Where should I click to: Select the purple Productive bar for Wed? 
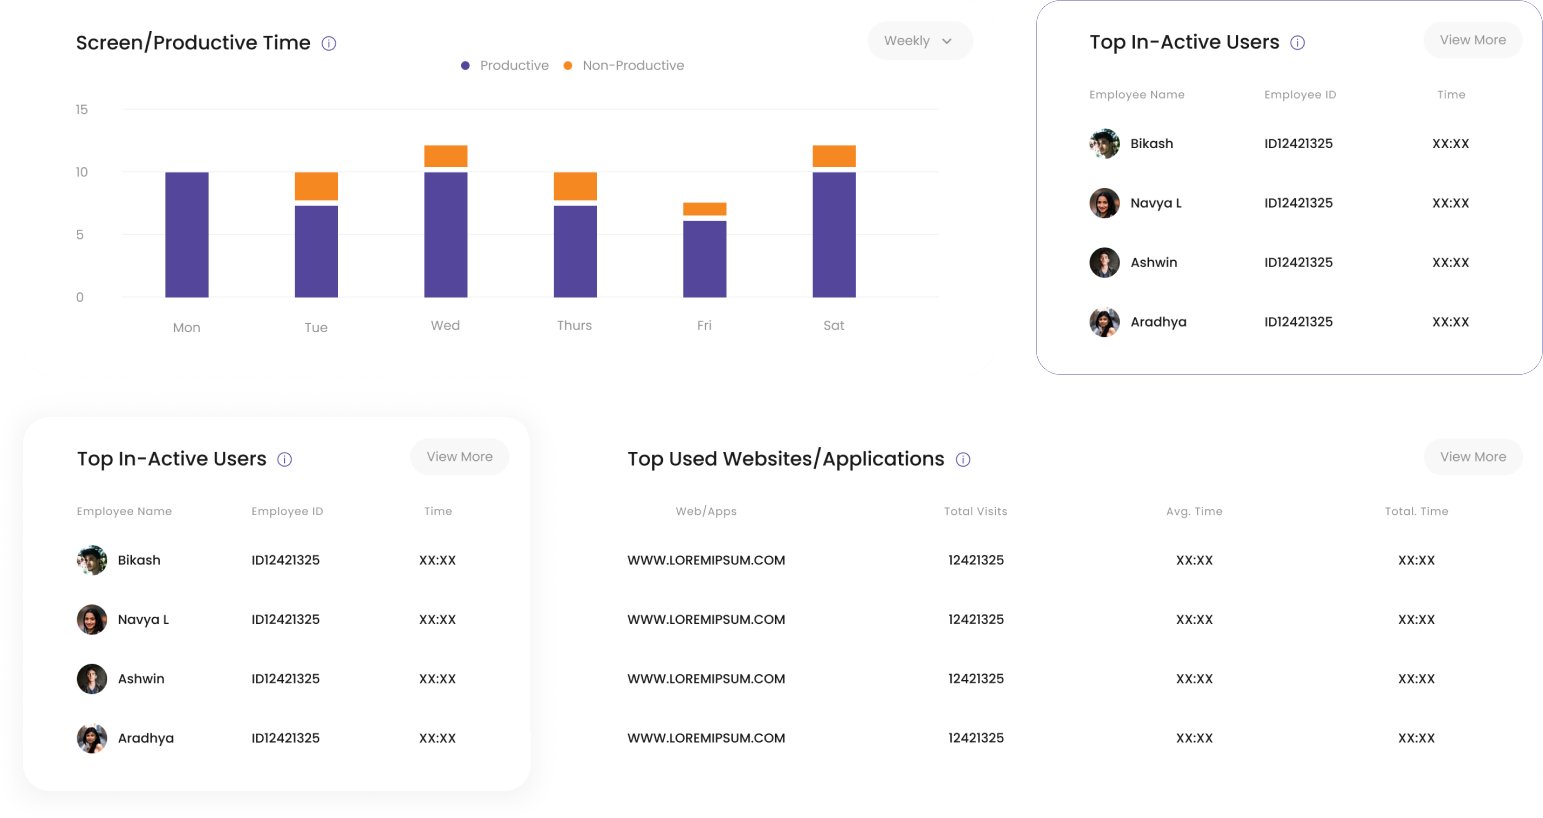(x=446, y=235)
